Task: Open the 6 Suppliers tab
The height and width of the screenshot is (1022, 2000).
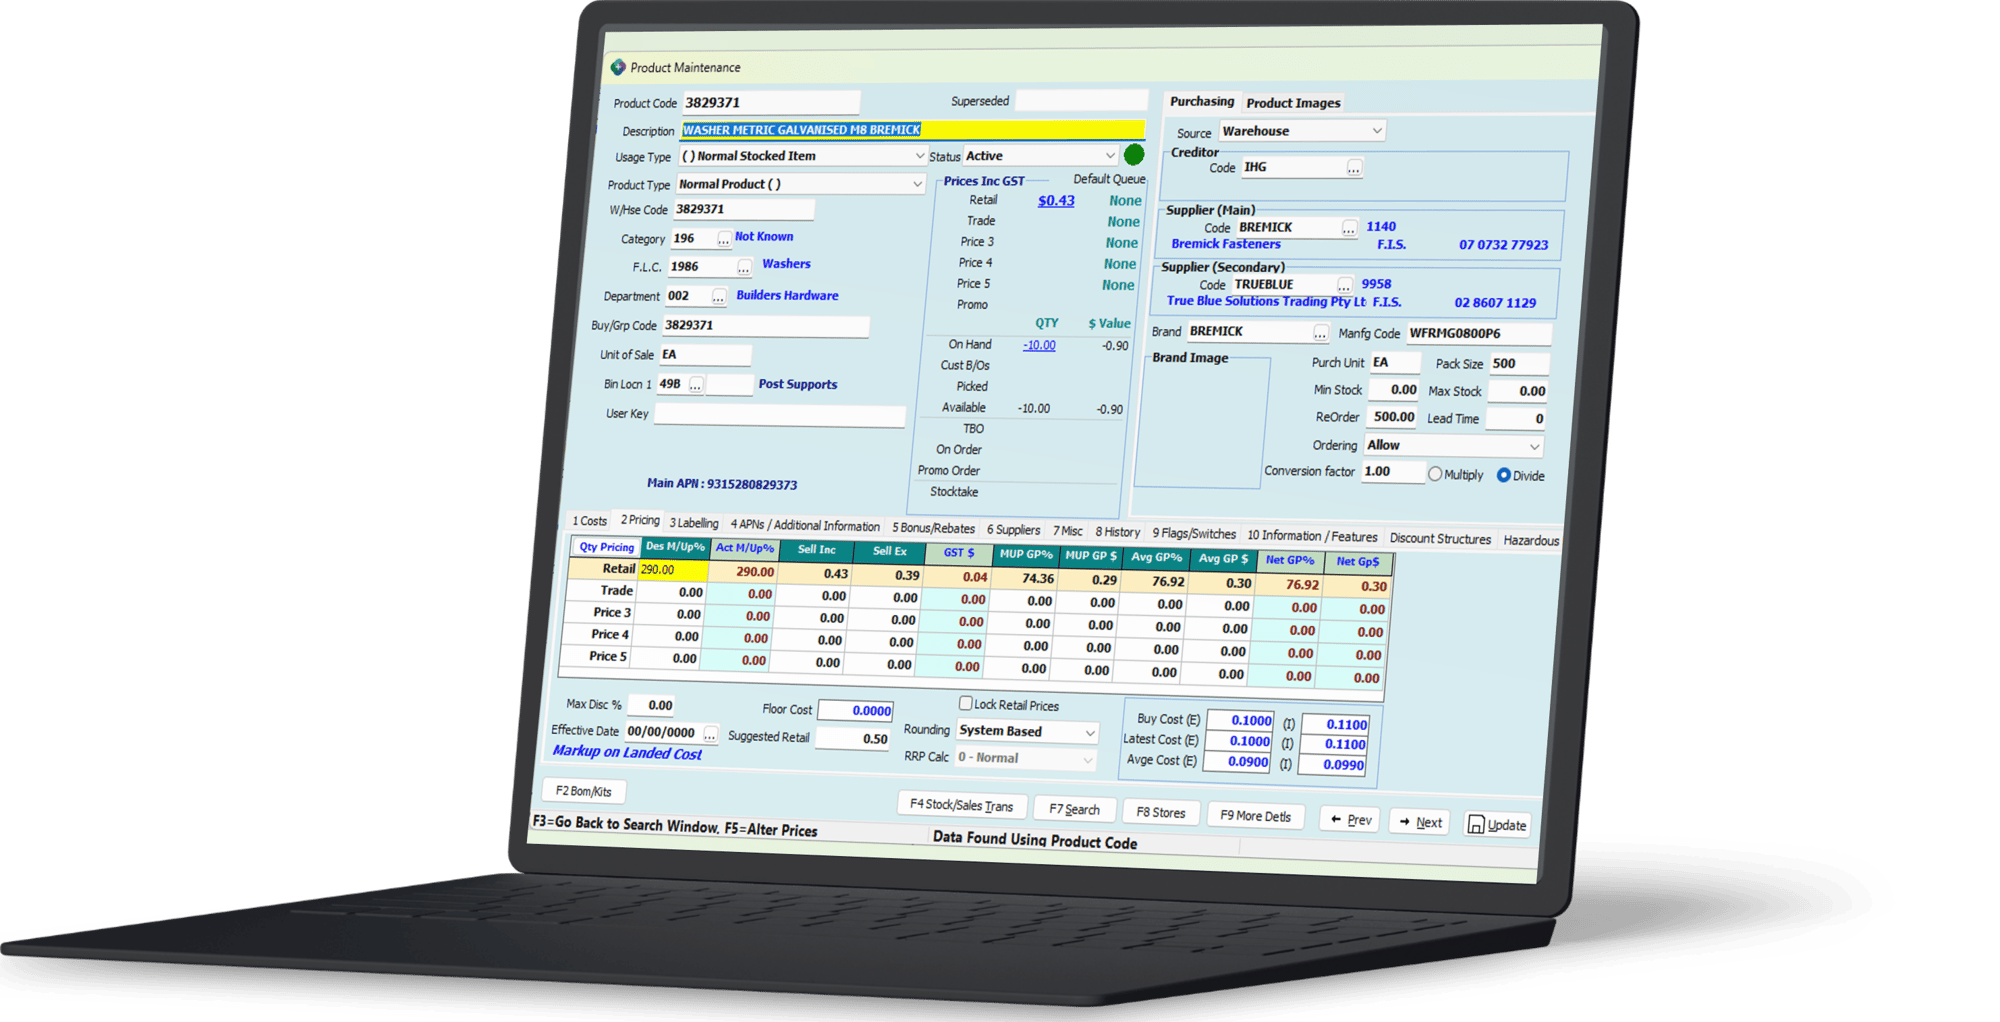Action: pos(1013,530)
